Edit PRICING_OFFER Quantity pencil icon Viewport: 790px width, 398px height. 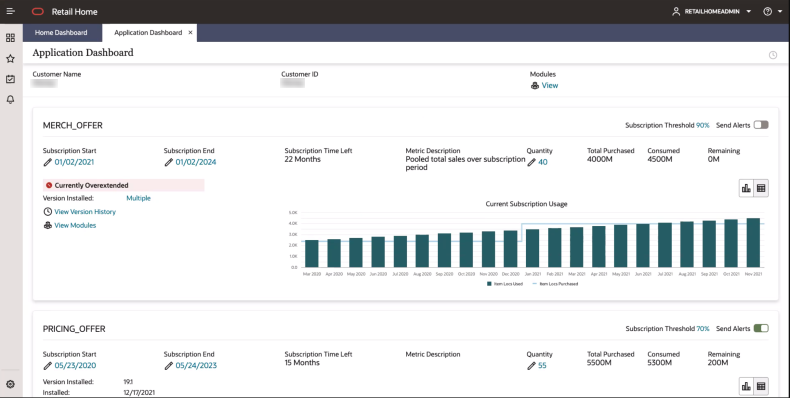pos(532,366)
